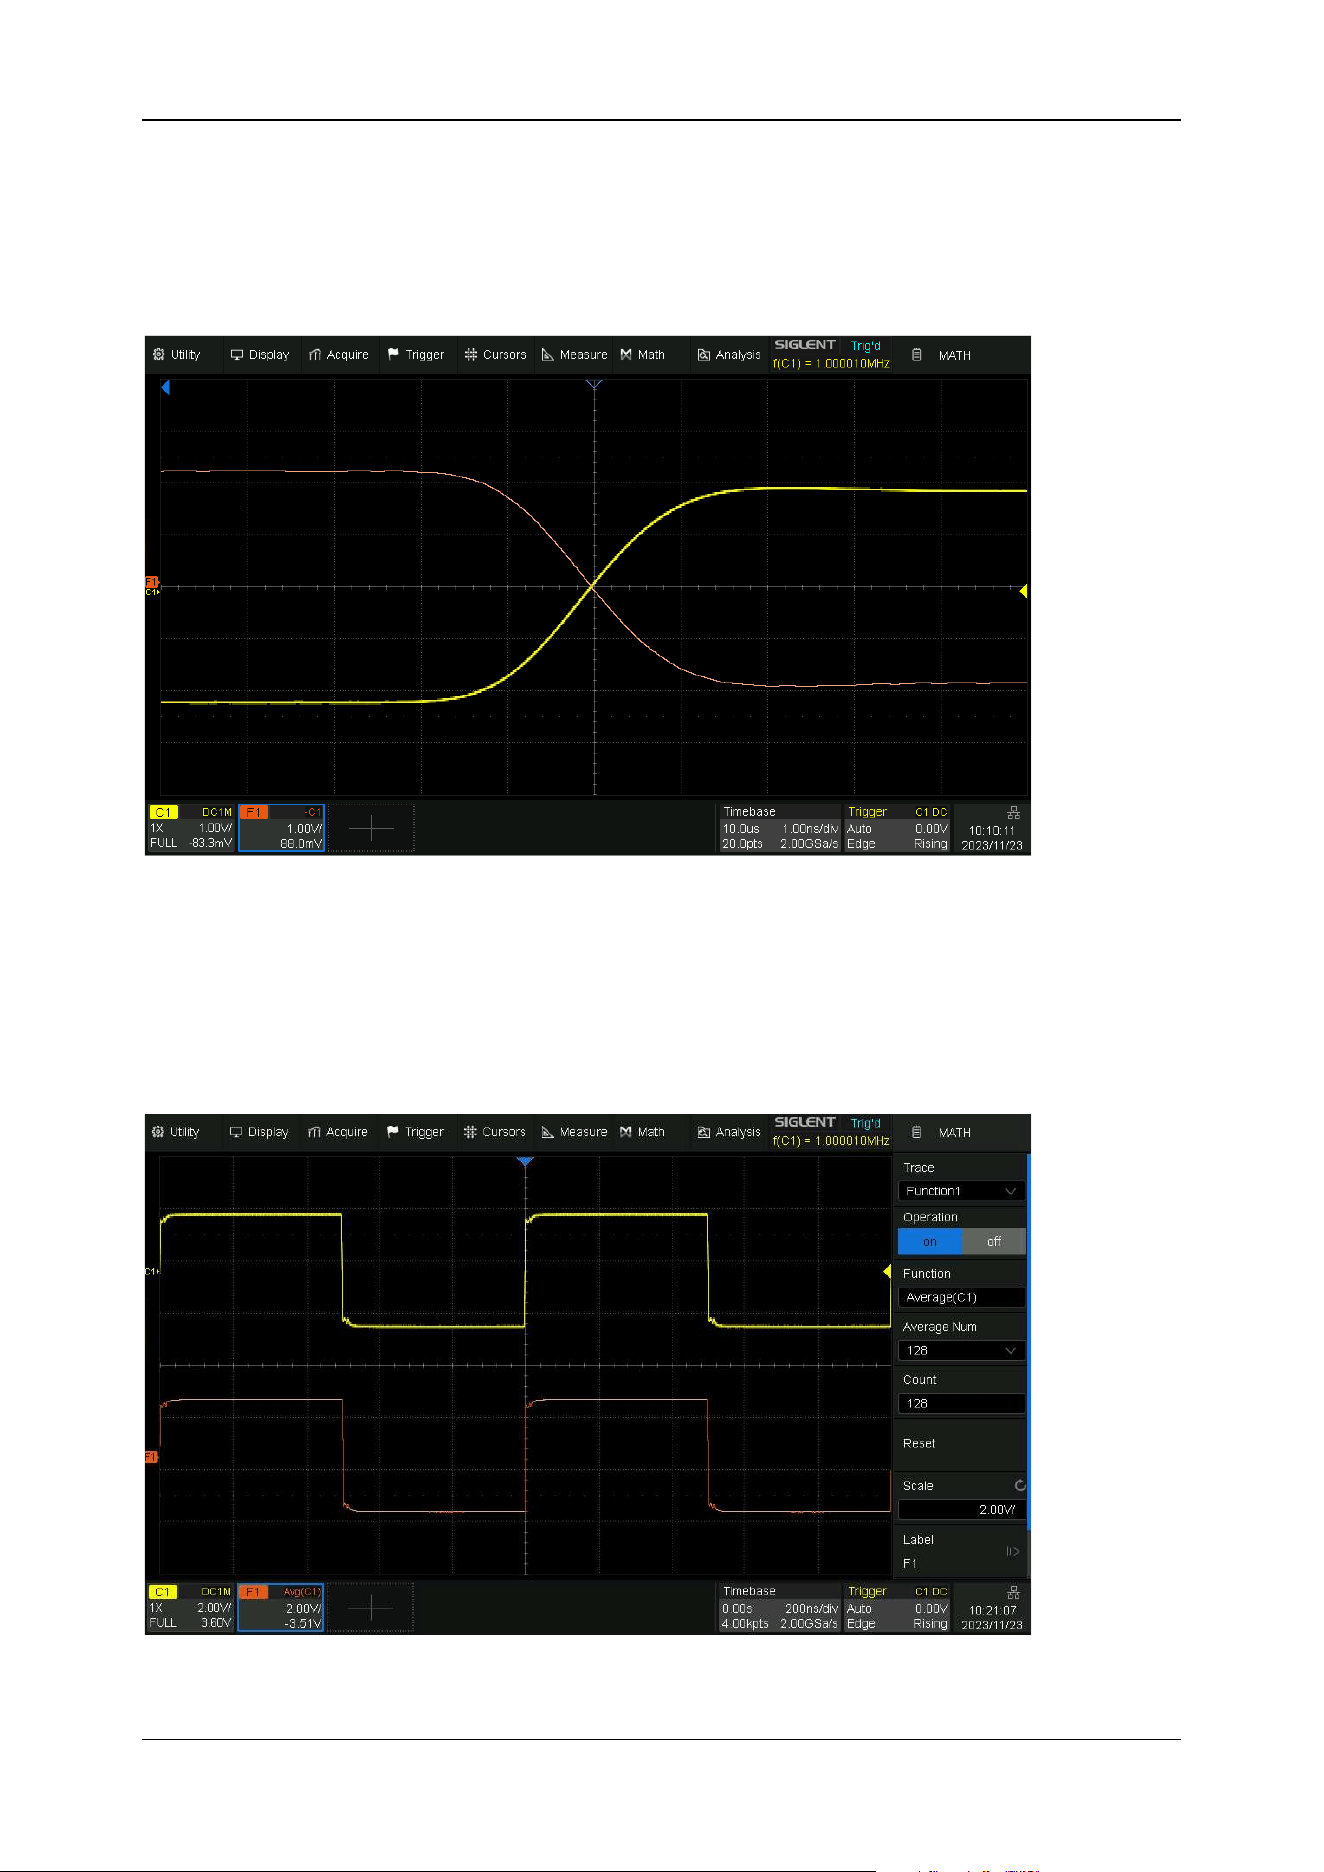
Task: Open Cursors menu in upper oscilloscope screenshot
Action: pos(495,355)
